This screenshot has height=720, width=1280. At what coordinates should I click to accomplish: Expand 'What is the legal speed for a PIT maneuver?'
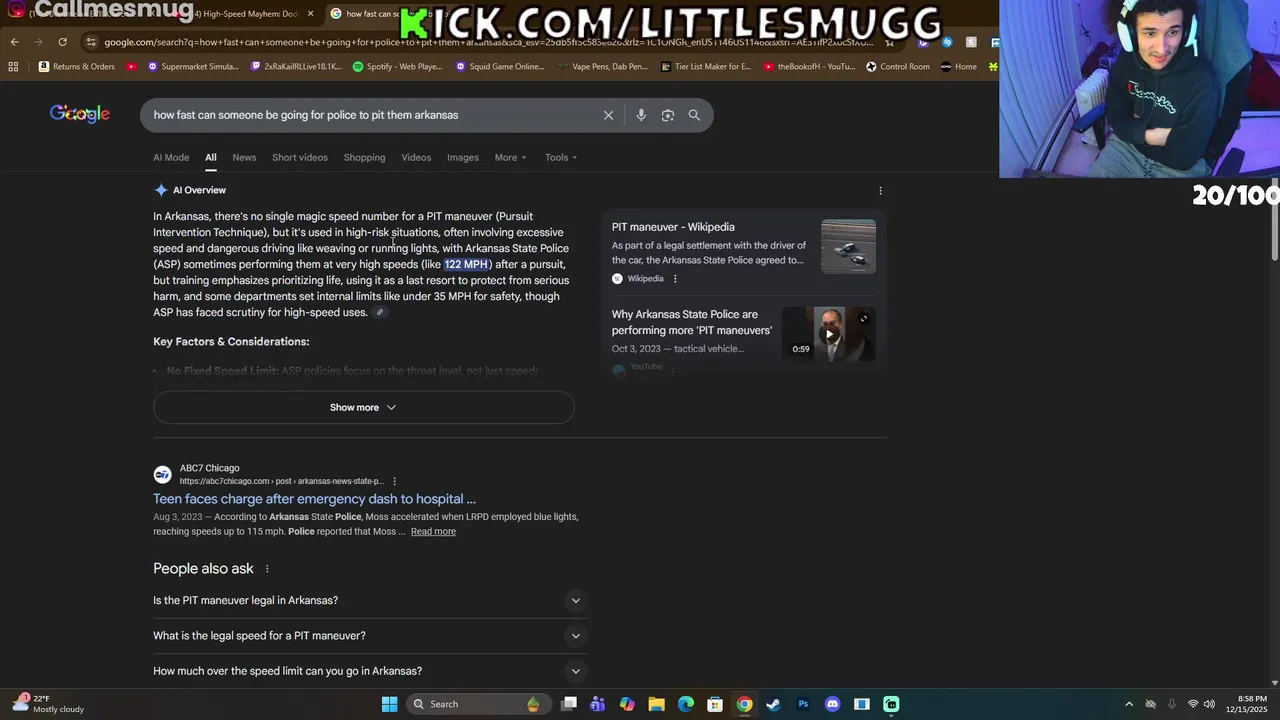tap(368, 636)
